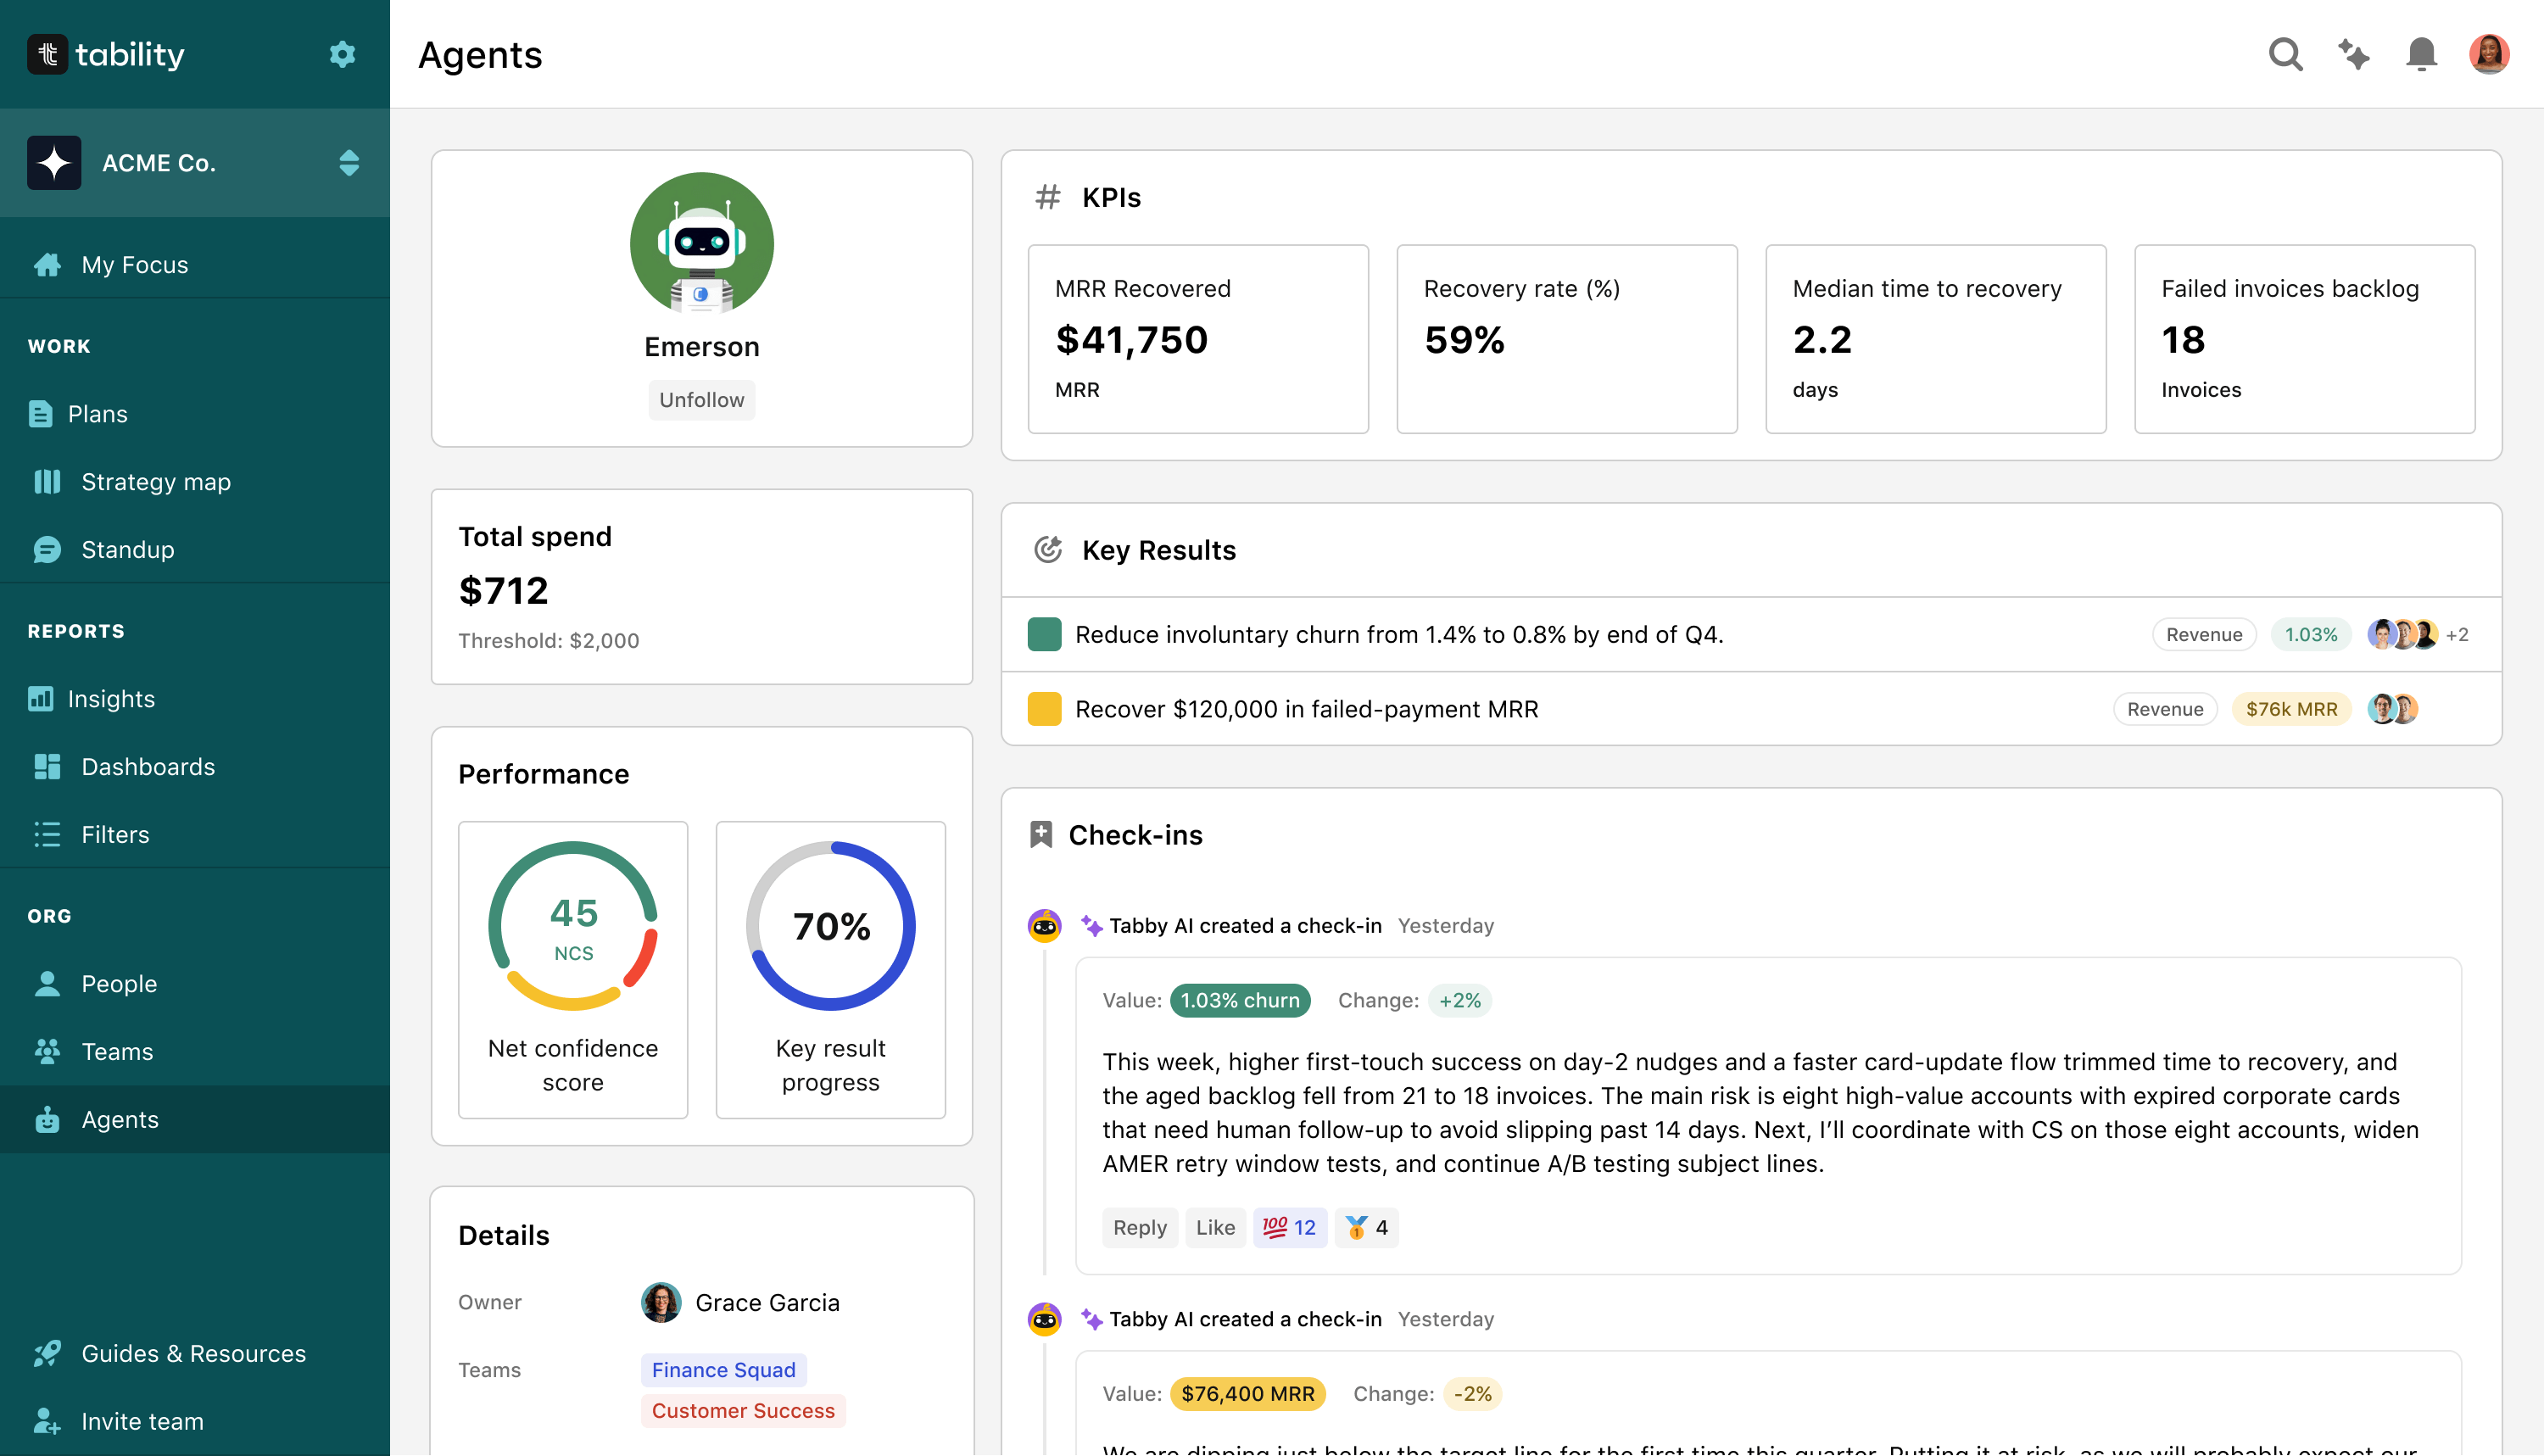This screenshot has height=1456, width=2544.
Task: Click the green status square of the churn key result
Action: (x=1044, y=635)
